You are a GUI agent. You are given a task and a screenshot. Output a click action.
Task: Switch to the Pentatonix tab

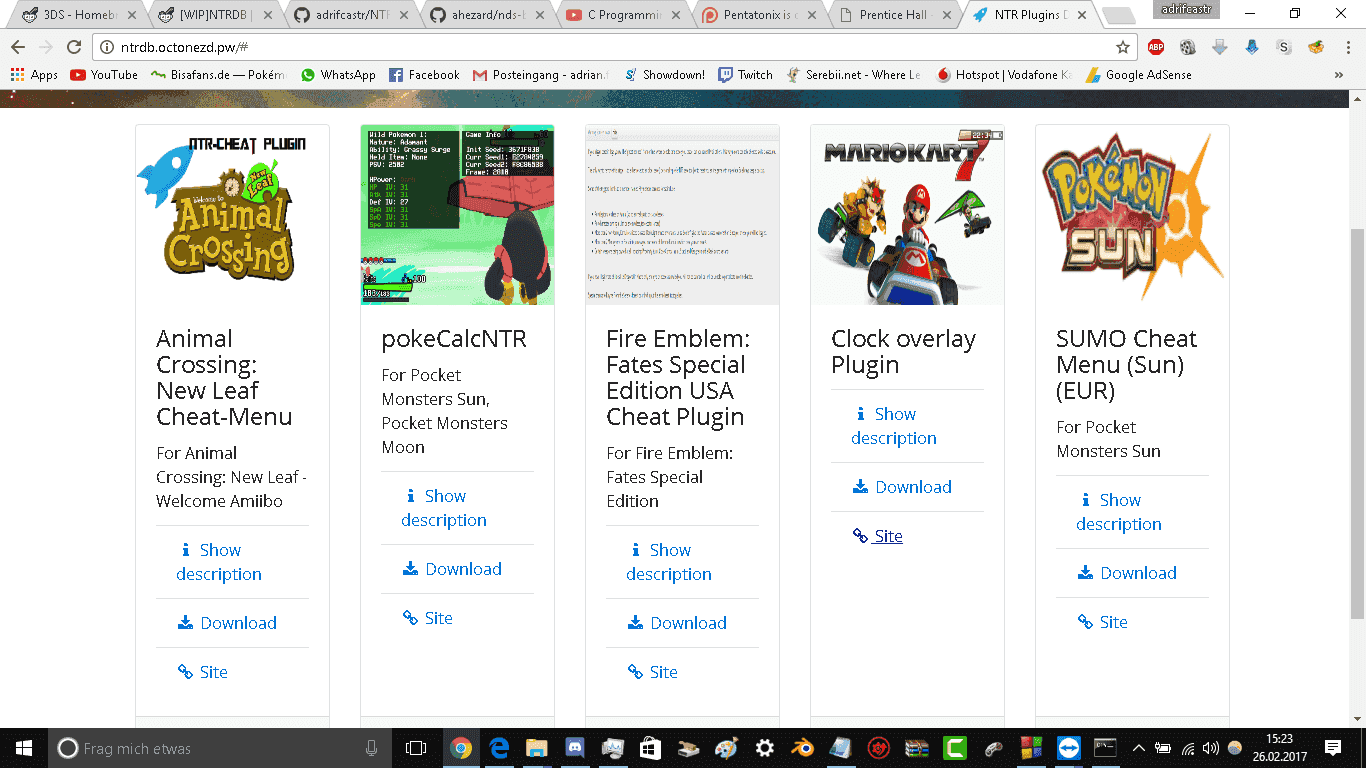coord(760,15)
